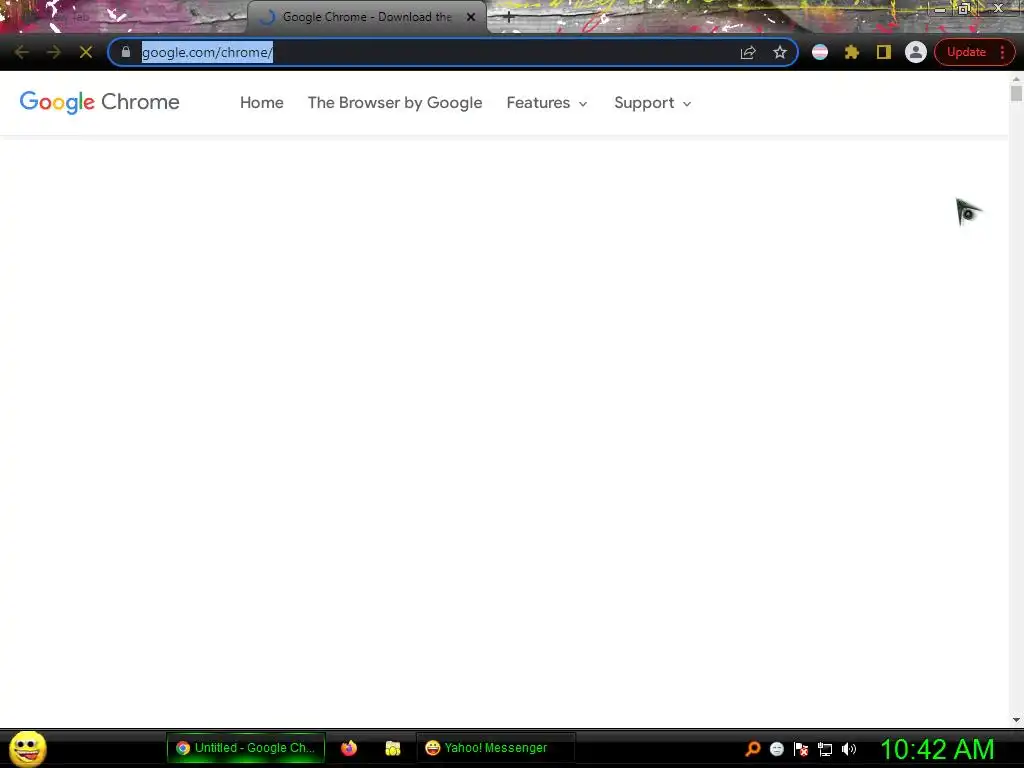This screenshot has height=768, width=1024.
Task: Open Yahoo! Messenger from taskbar
Action: (495, 748)
